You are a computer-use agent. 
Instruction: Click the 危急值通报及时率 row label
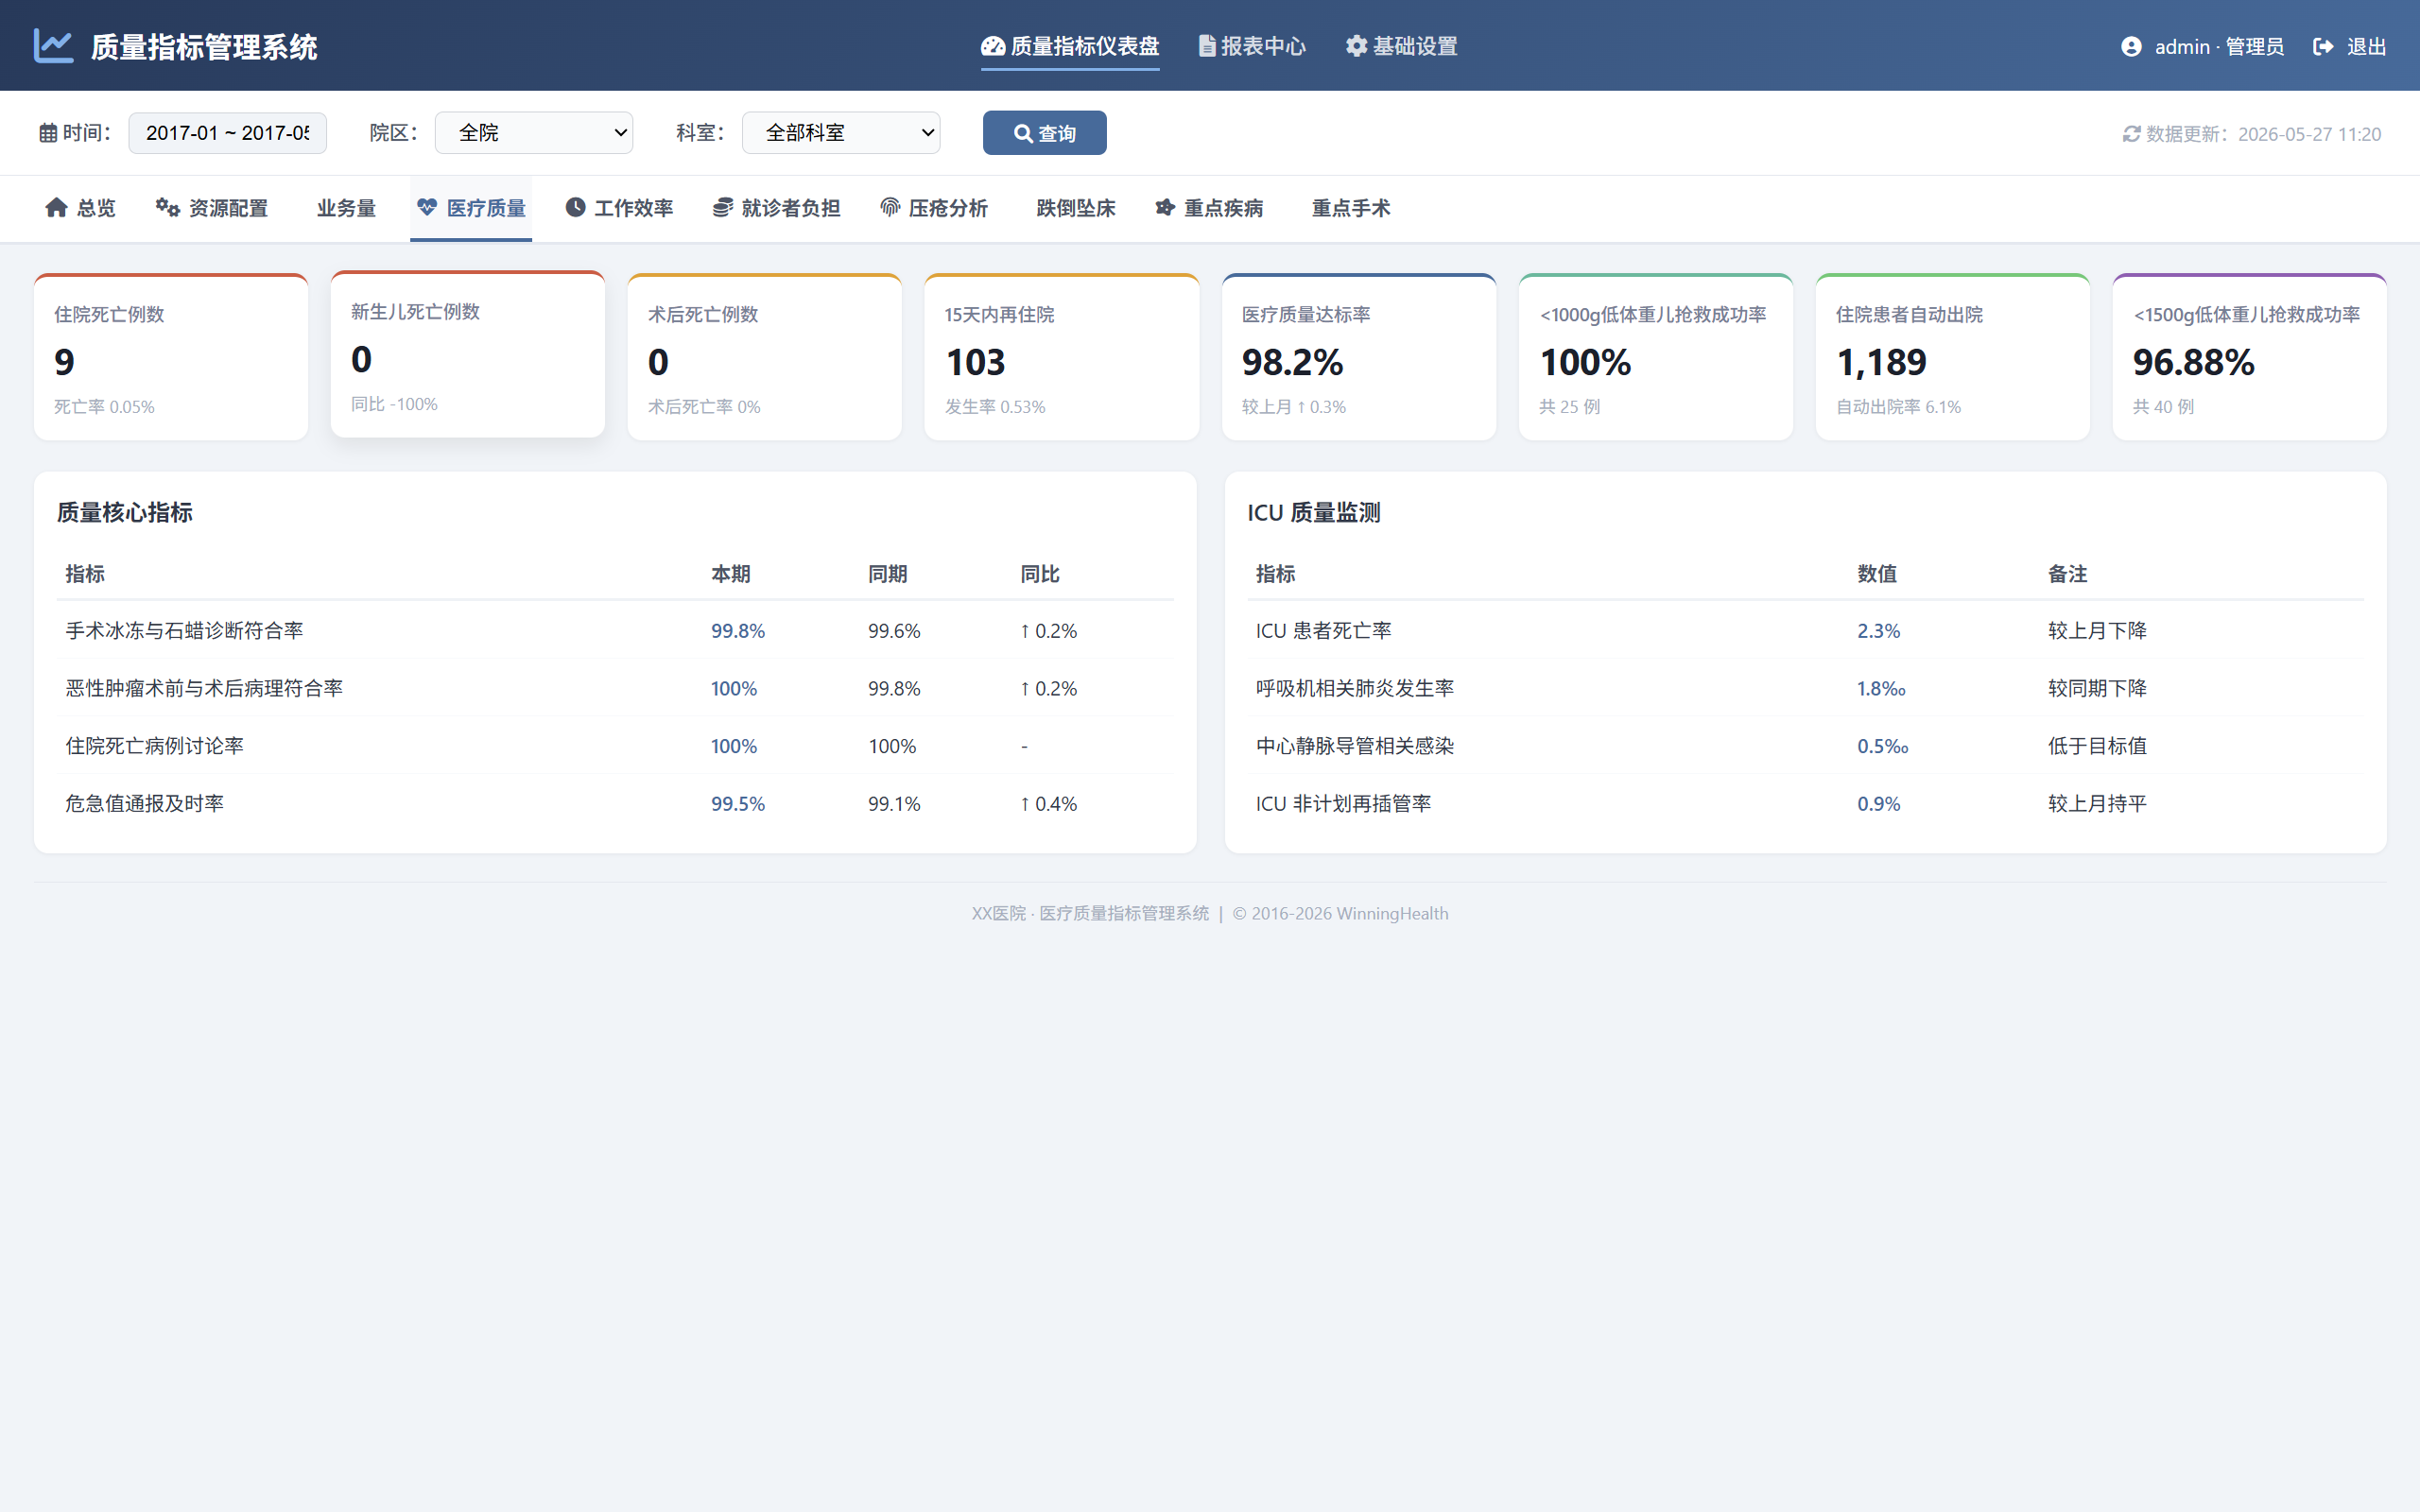pyautogui.click(x=144, y=804)
